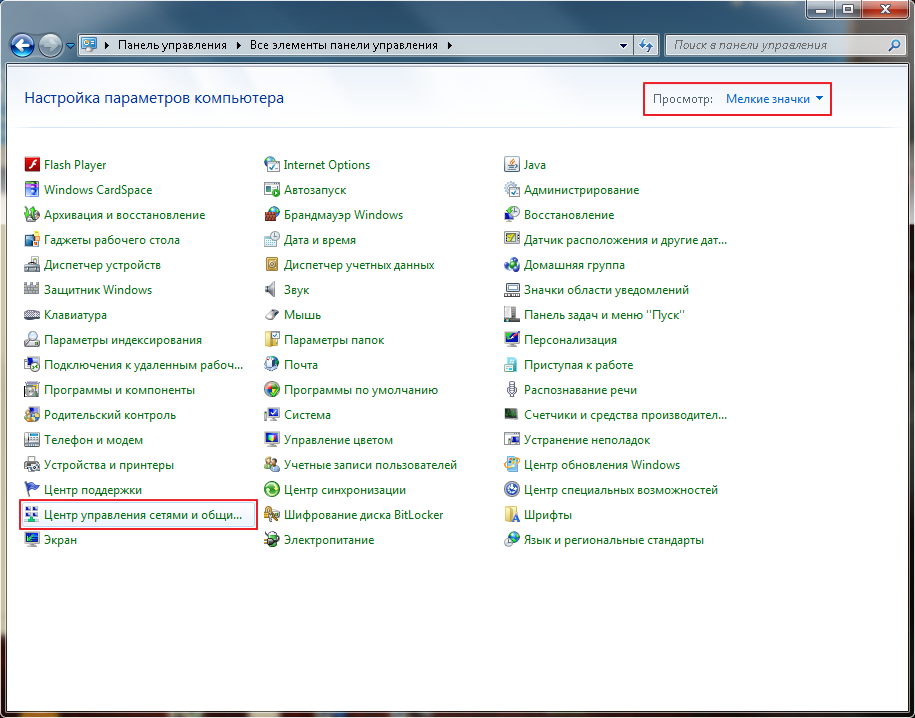Click the Домашняя группа icon
915x718 pixels.
[512, 265]
